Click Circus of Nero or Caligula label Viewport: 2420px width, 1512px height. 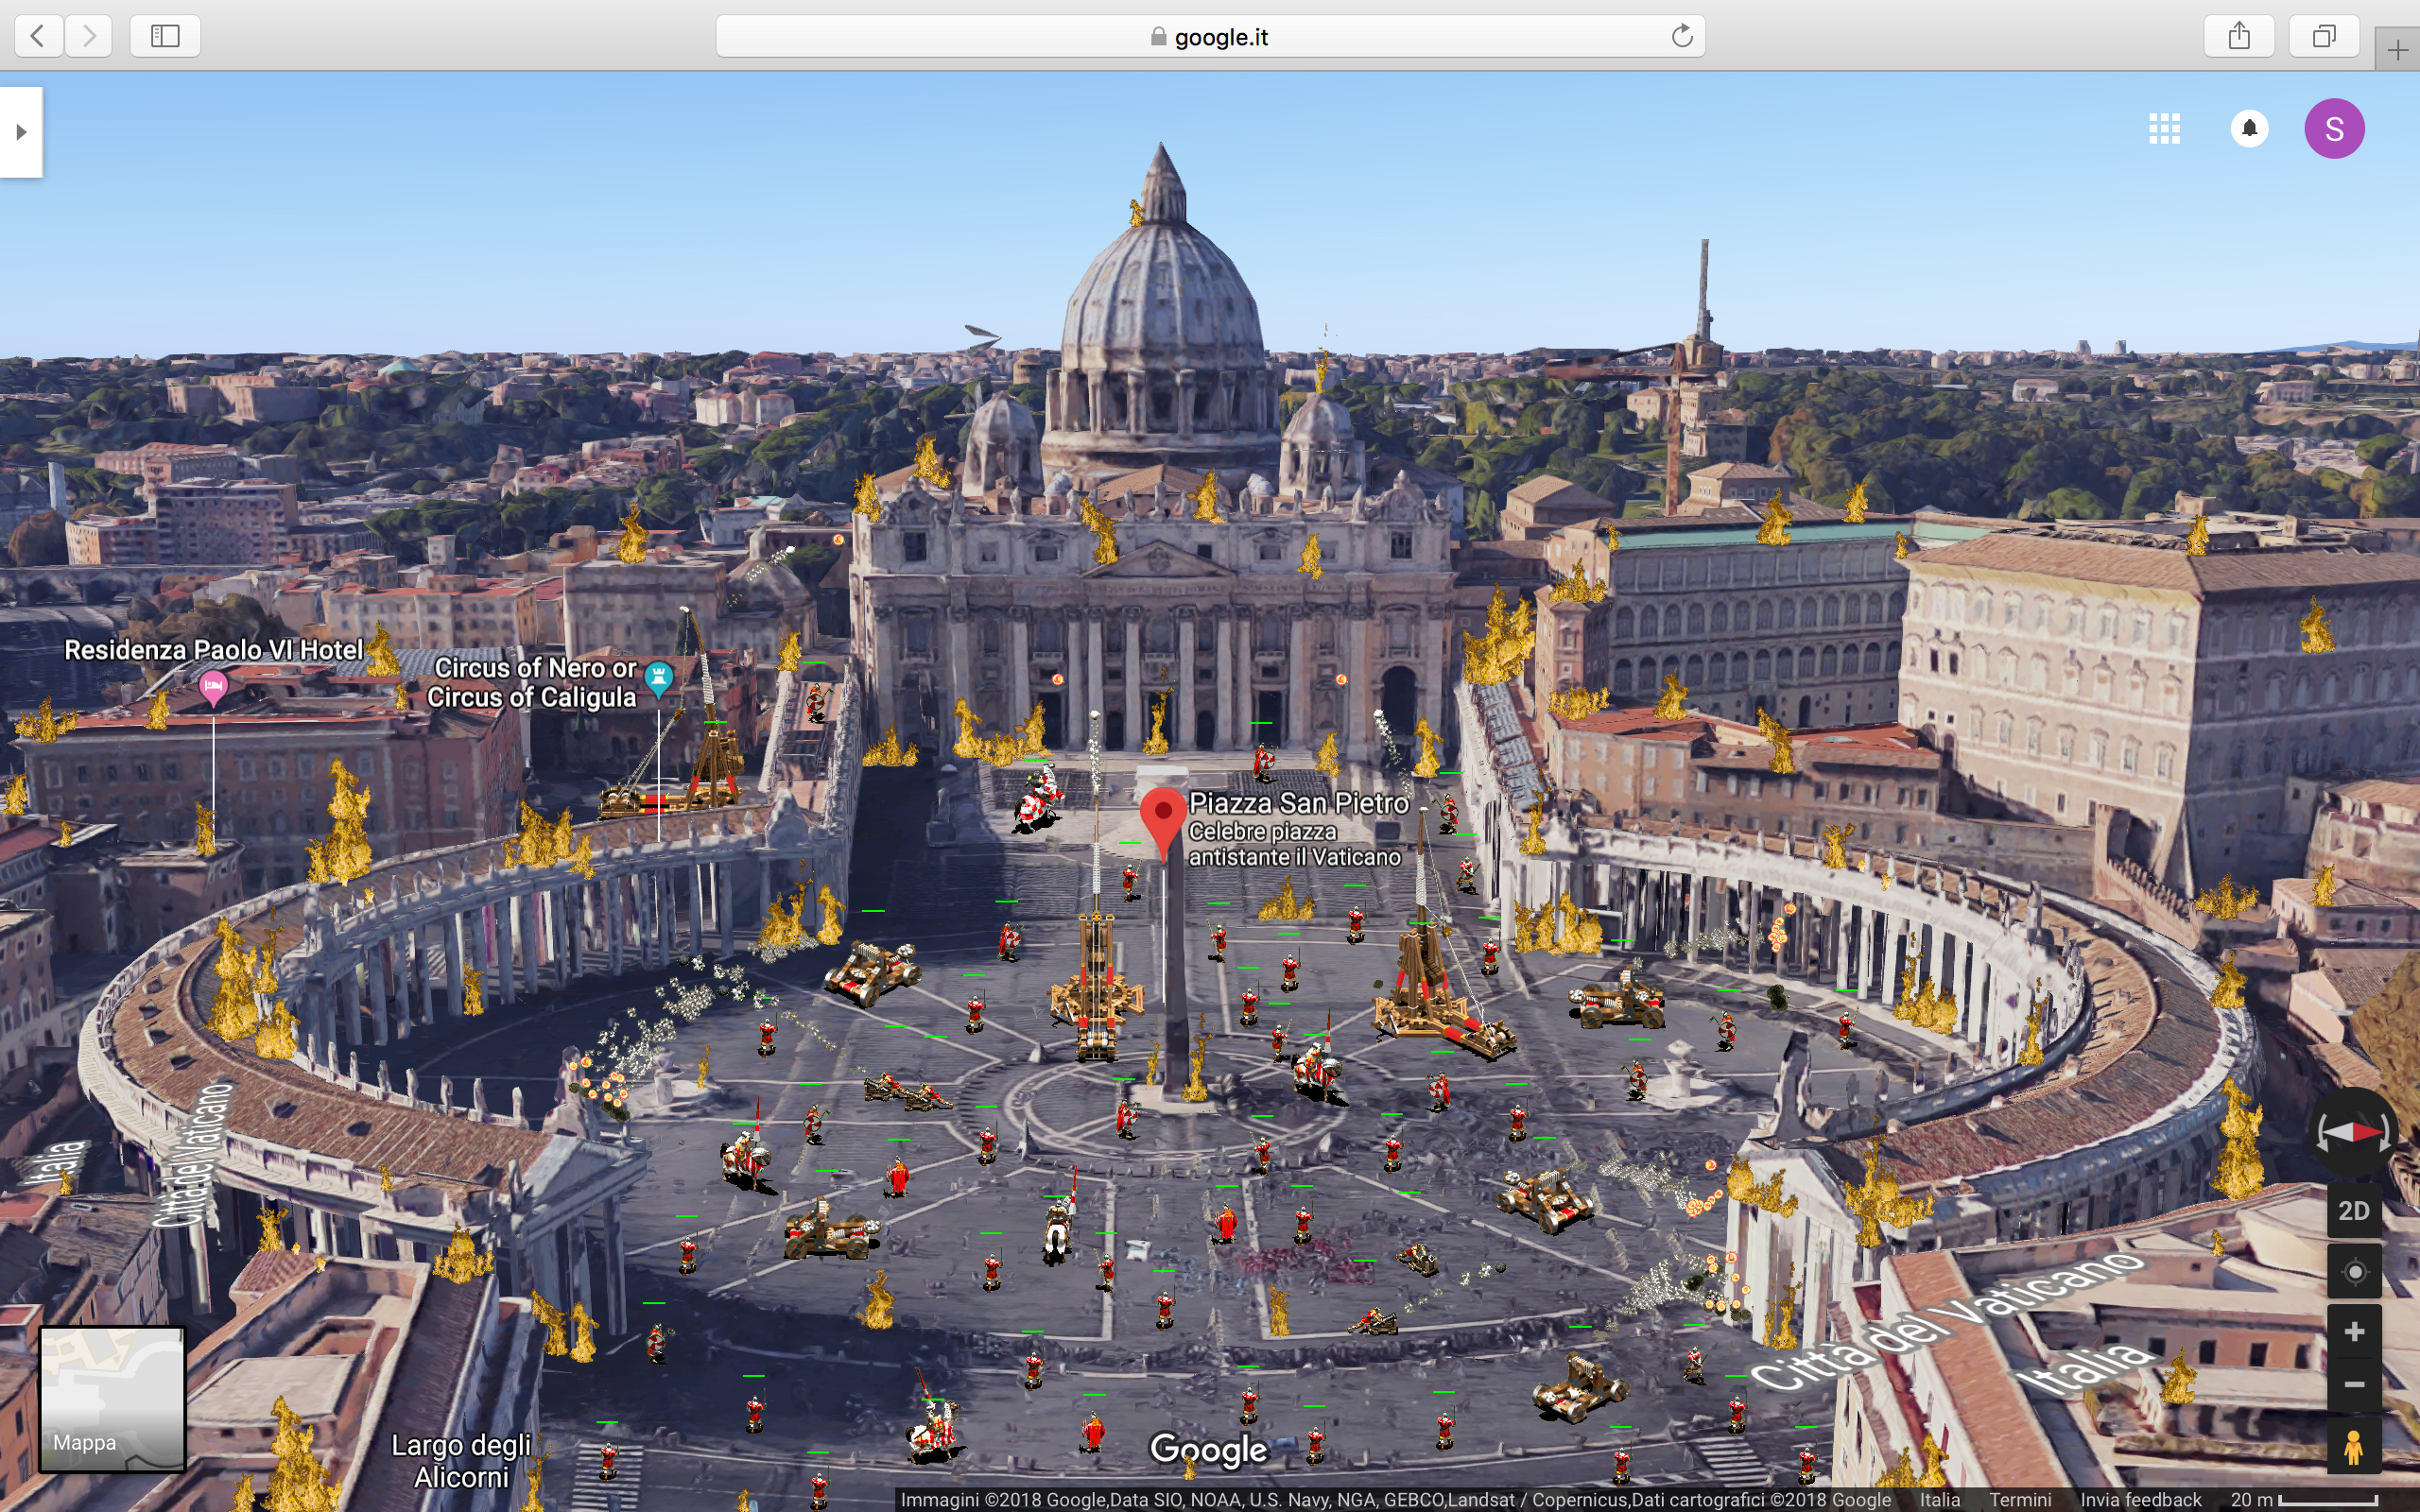(x=532, y=682)
